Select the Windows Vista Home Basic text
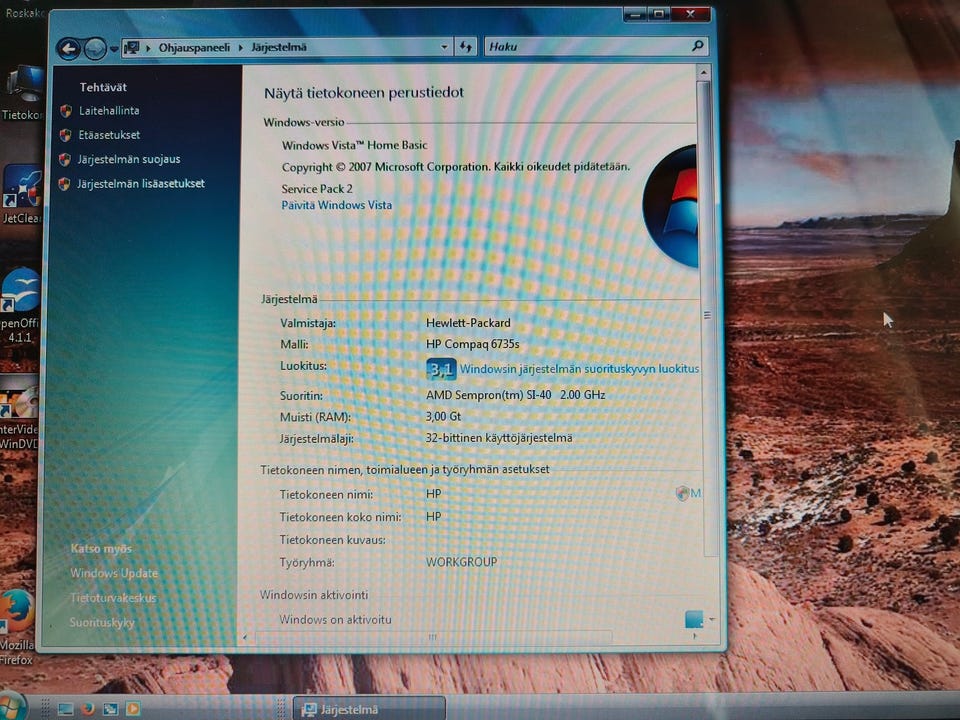This screenshot has height=720, width=960. point(354,145)
